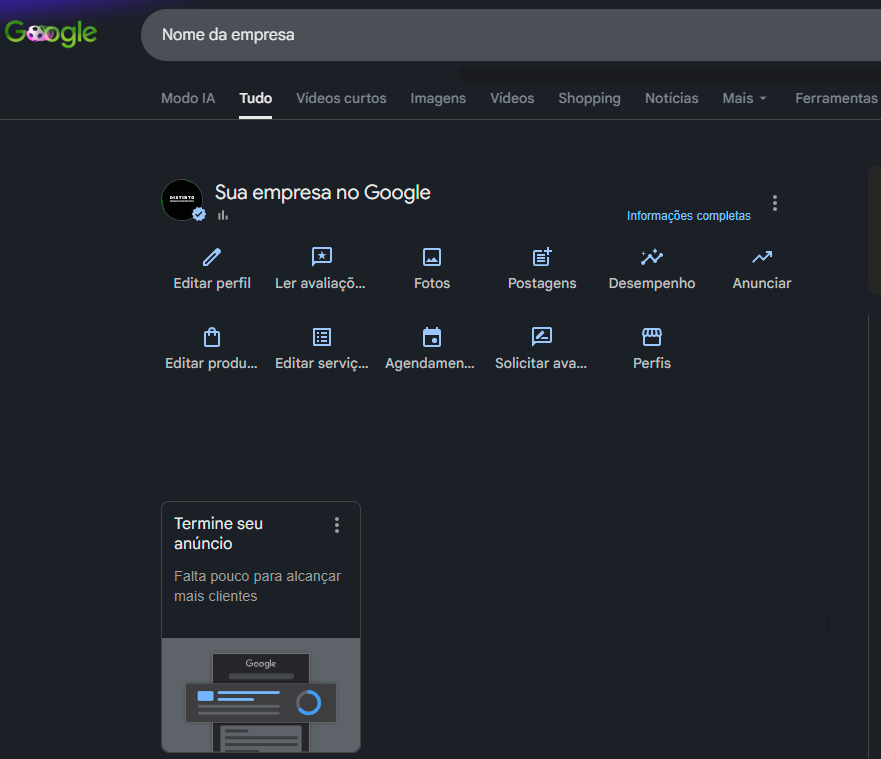Viewport: 881px width, 759px height.
Task: Click the Google logo
Action: click(51, 33)
